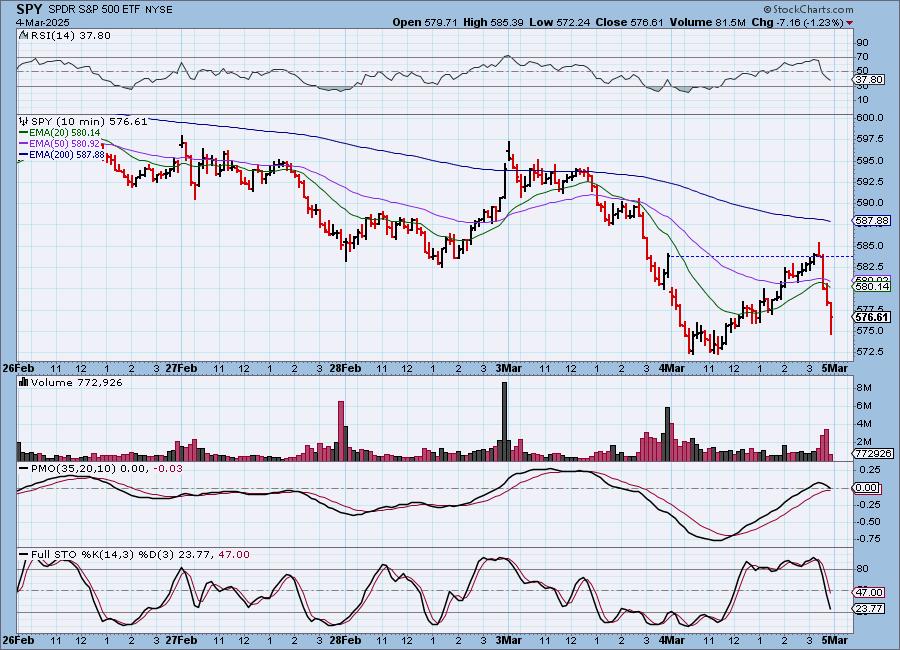900x650 pixels.
Task: Click 3Mar on the price panel date axis
Action: tap(509, 369)
